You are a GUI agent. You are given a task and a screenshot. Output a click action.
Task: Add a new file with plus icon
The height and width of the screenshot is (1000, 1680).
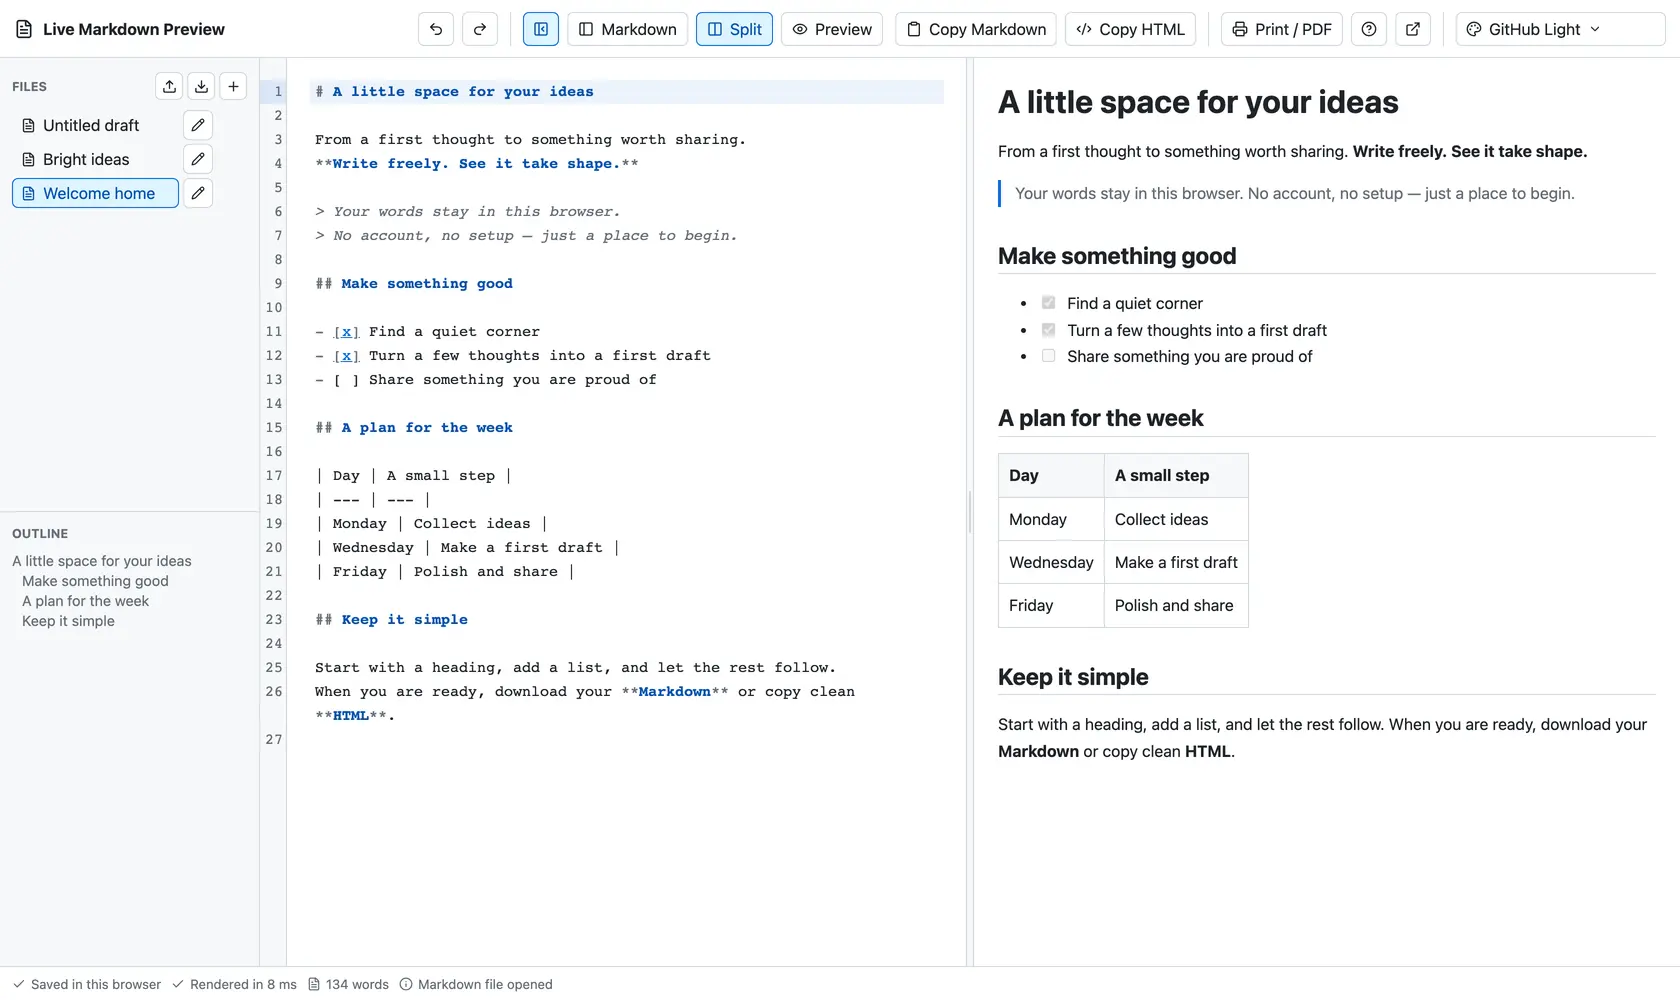pos(233,87)
